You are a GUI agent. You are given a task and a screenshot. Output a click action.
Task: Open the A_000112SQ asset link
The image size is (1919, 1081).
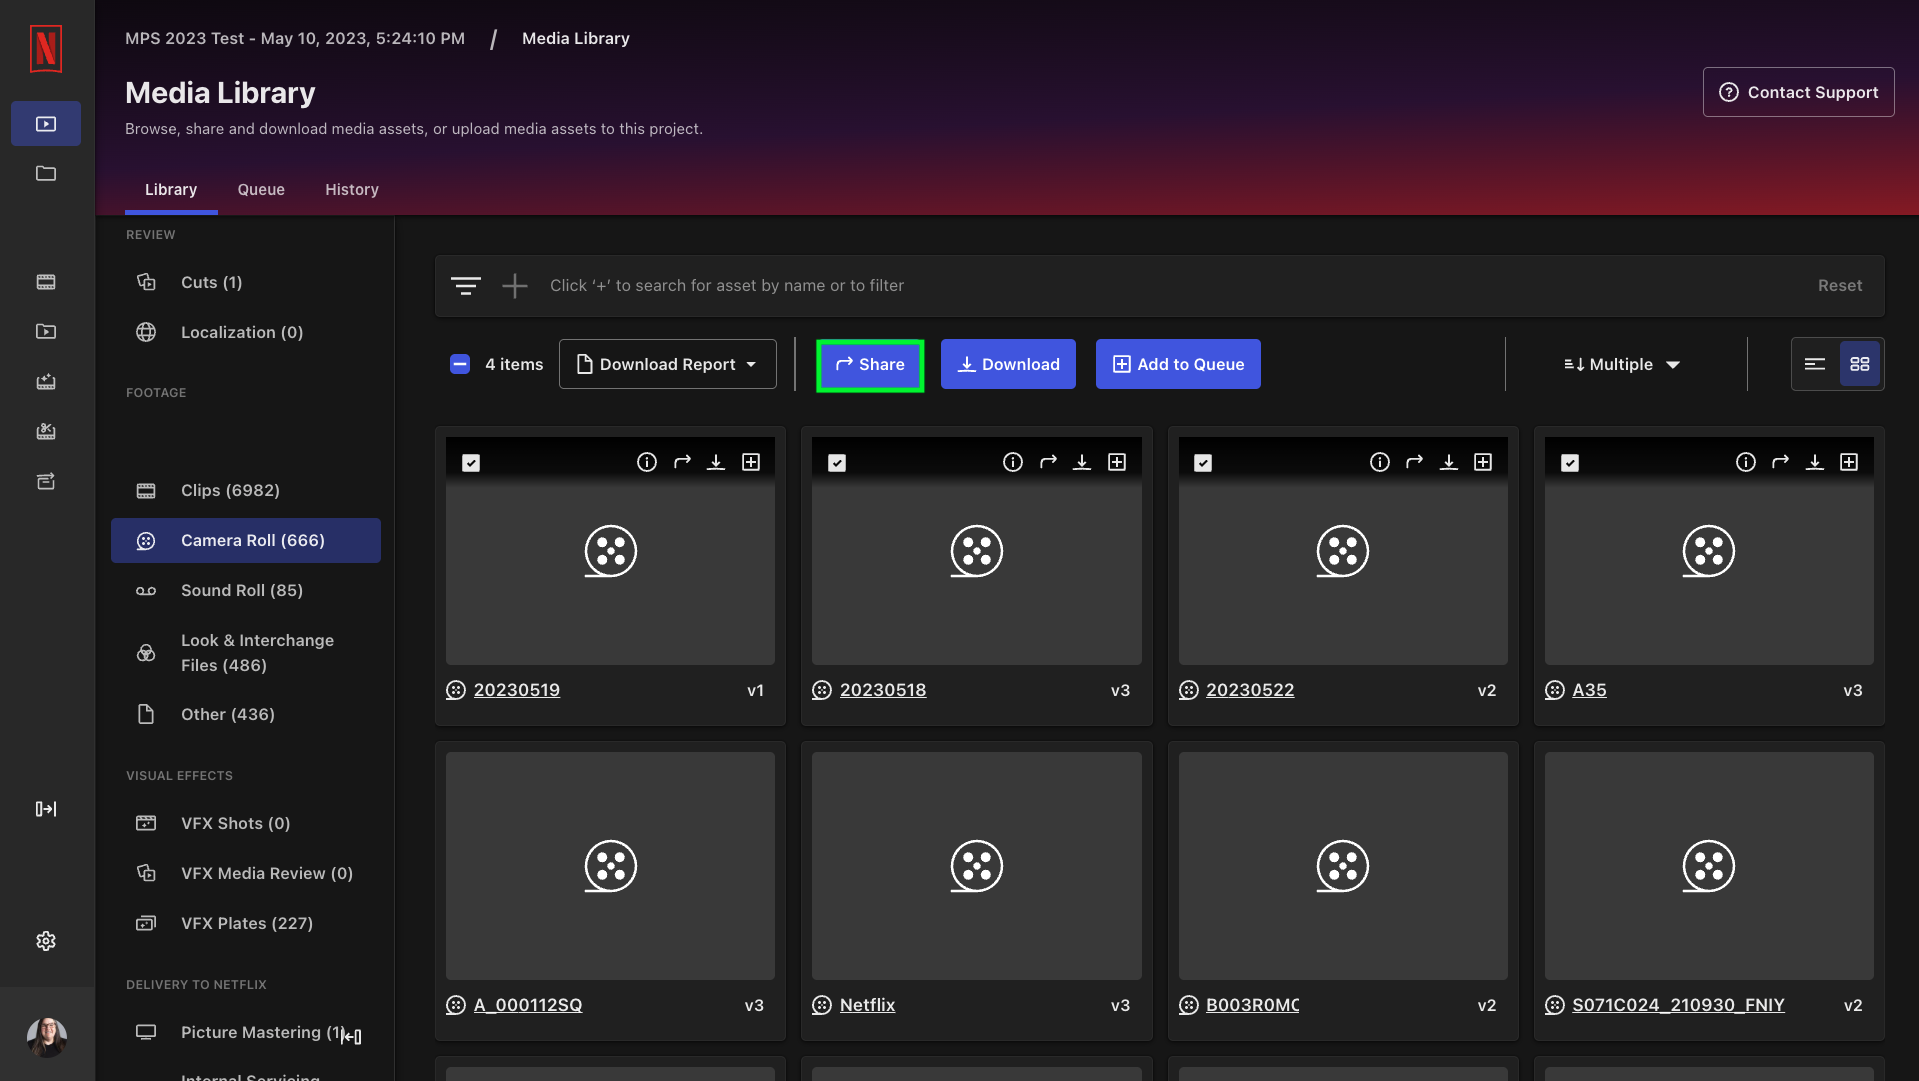pos(528,1005)
